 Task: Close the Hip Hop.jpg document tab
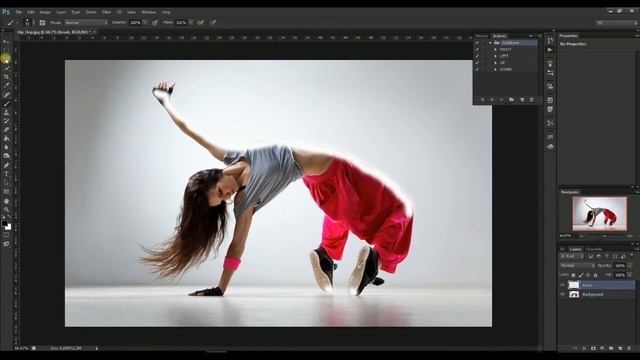click(94, 32)
